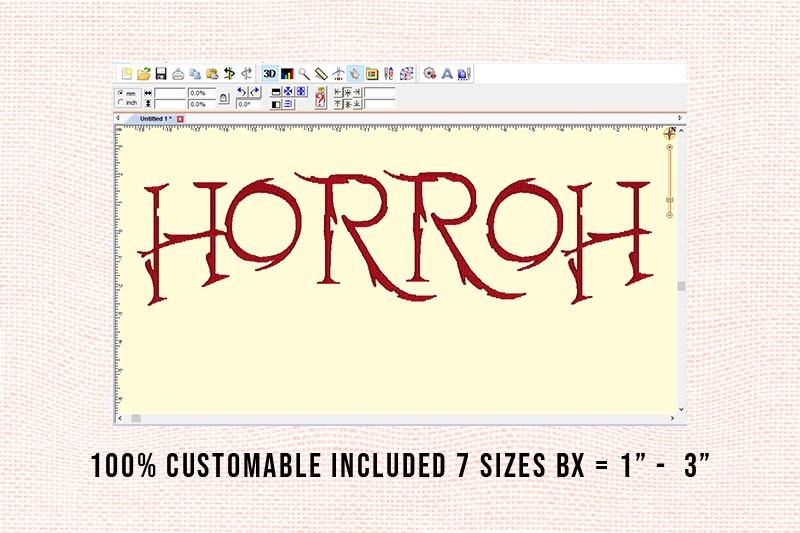Close the Untitled 1 tab

pyautogui.click(x=180, y=119)
